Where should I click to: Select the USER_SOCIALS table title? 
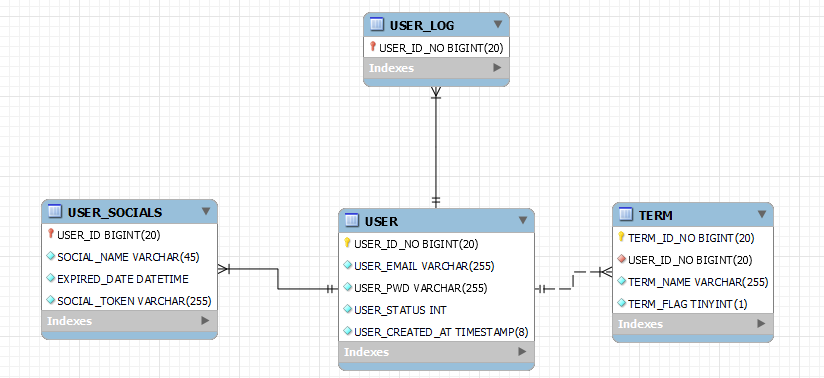tap(115, 212)
